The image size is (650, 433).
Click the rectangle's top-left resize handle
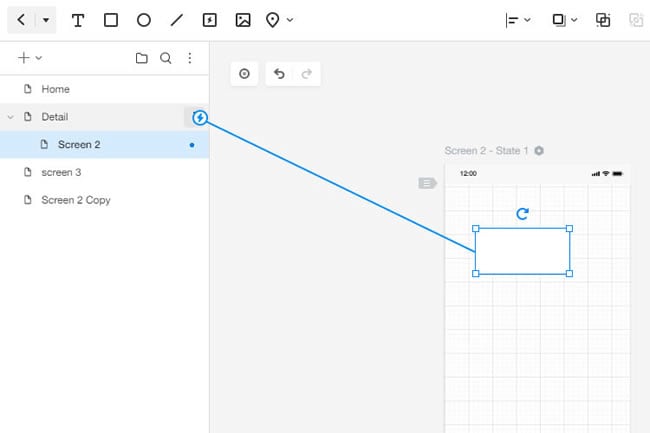point(475,229)
